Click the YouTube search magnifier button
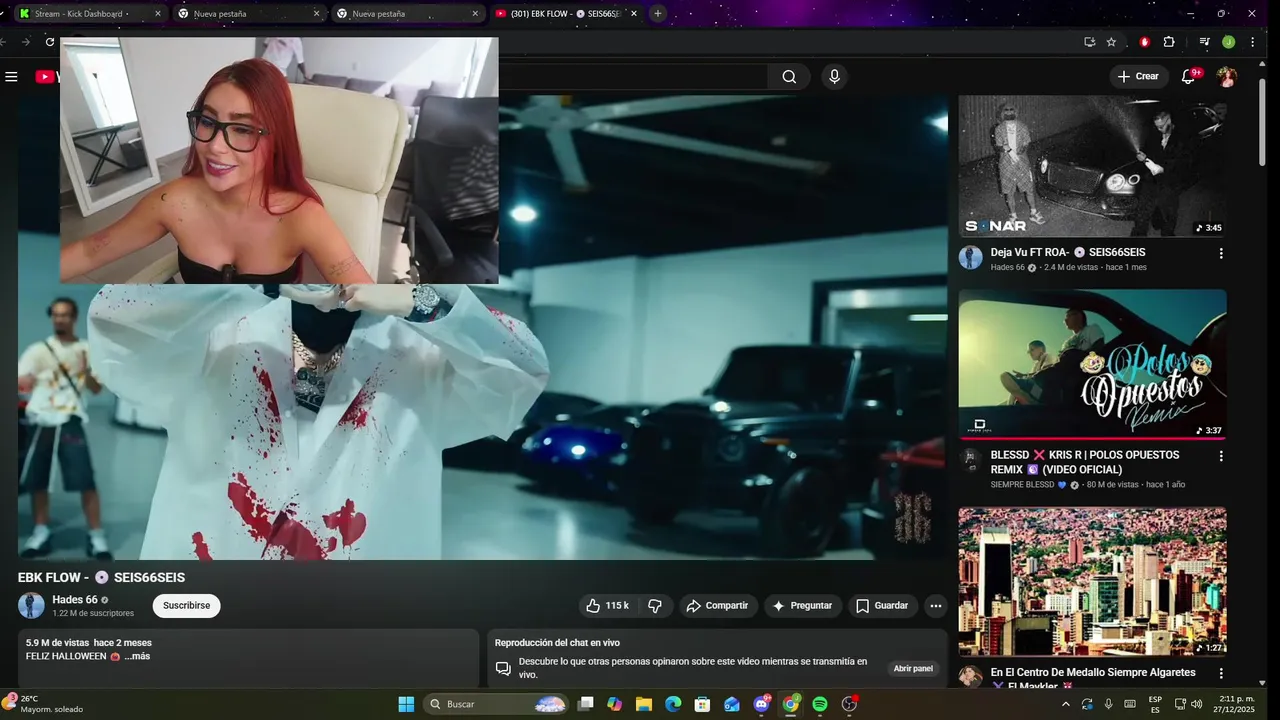The image size is (1280, 720). (789, 77)
